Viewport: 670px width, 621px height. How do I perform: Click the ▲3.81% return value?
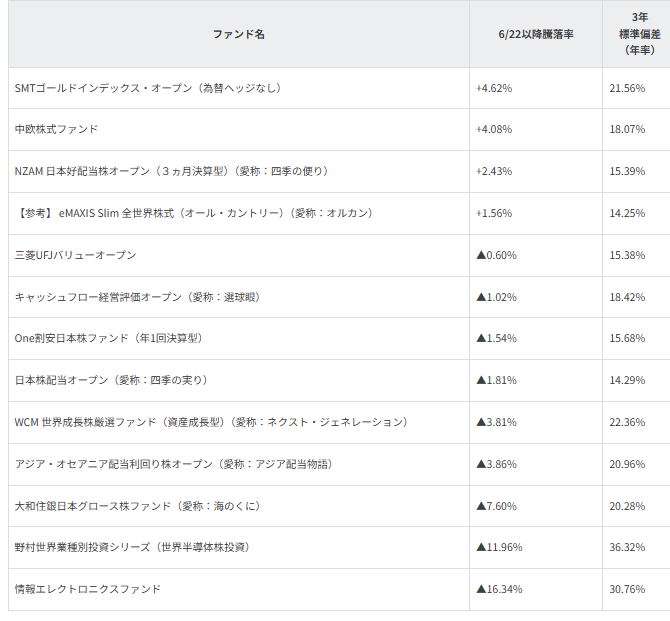point(497,422)
